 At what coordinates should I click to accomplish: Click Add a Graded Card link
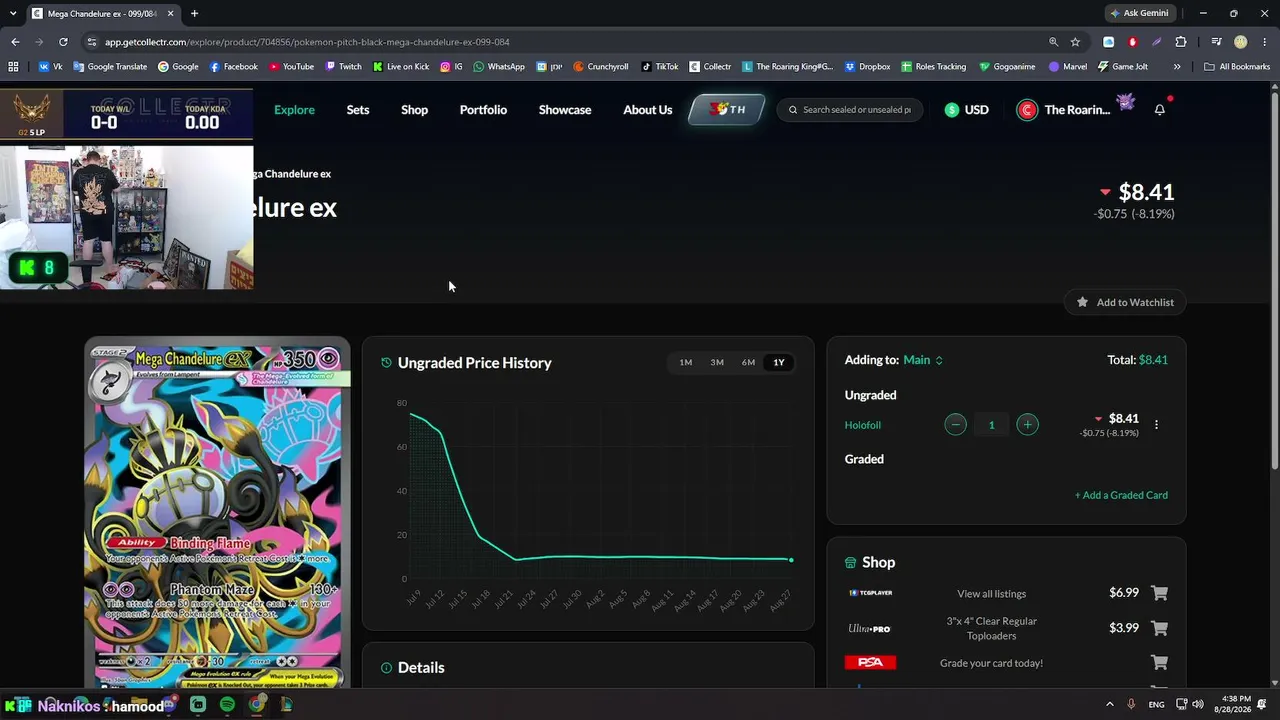coord(1121,495)
